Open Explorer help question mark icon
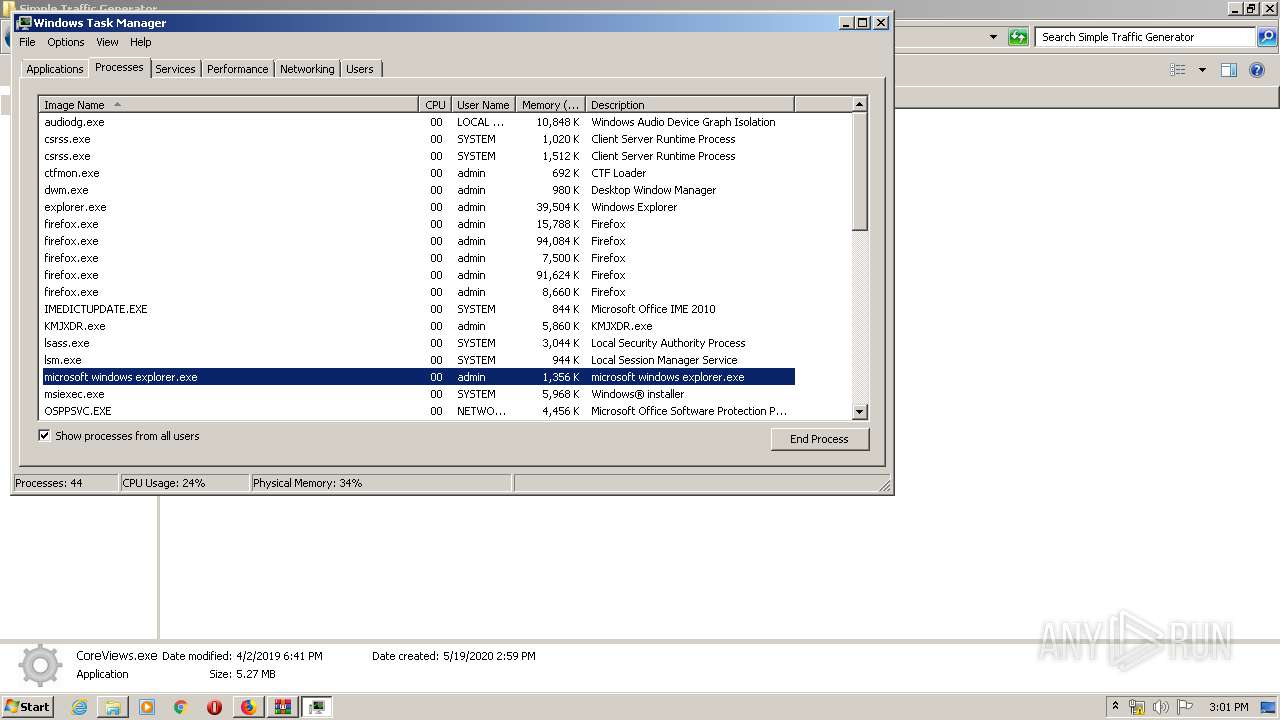This screenshot has width=1280, height=720. tap(1258, 70)
